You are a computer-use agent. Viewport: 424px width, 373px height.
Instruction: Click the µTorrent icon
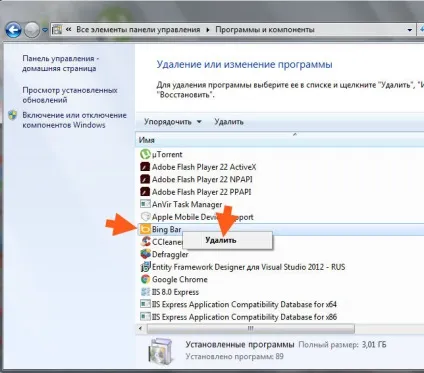145,154
